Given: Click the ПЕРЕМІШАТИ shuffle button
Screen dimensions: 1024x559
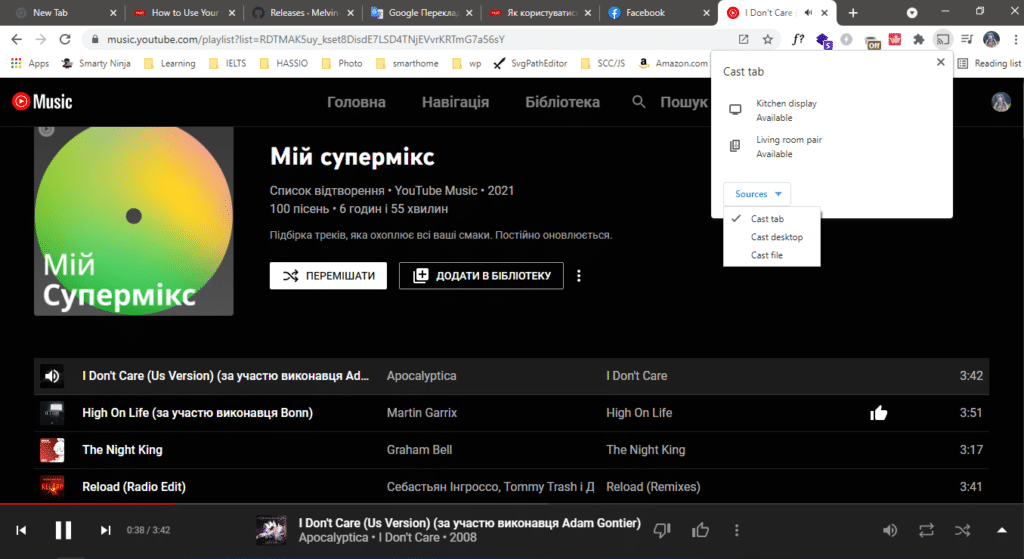Looking at the screenshot, I should click(x=328, y=276).
